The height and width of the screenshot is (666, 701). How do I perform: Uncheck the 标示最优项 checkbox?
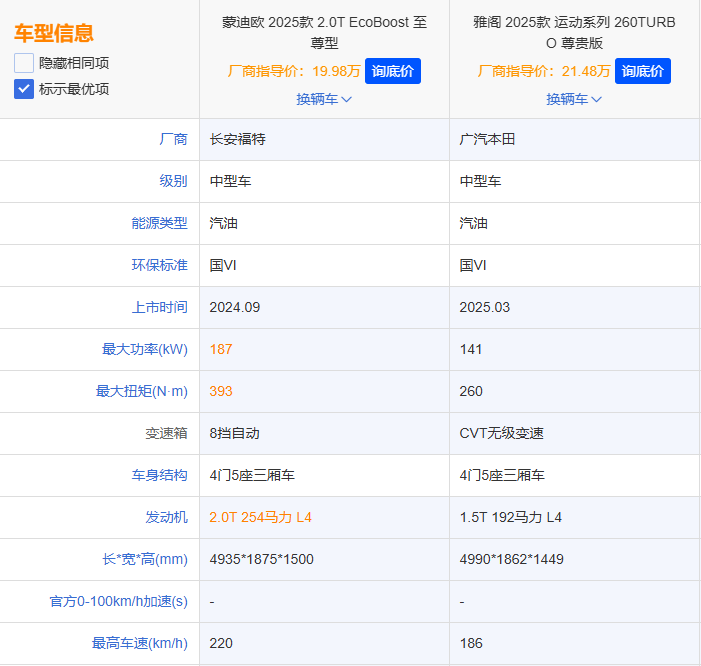coord(24,89)
